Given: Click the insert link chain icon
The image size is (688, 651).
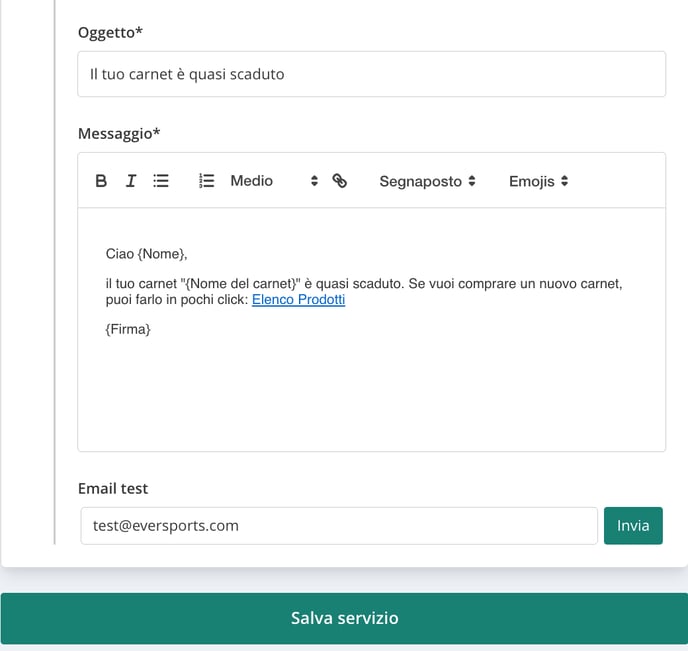Looking at the screenshot, I should click(340, 181).
